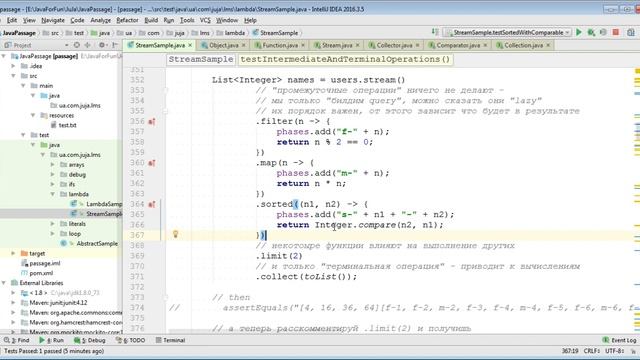Screen dimensions: 640x360
Task: Click override gutter marker at line 356
Action: pyautogui.click(x=151, y=121)
